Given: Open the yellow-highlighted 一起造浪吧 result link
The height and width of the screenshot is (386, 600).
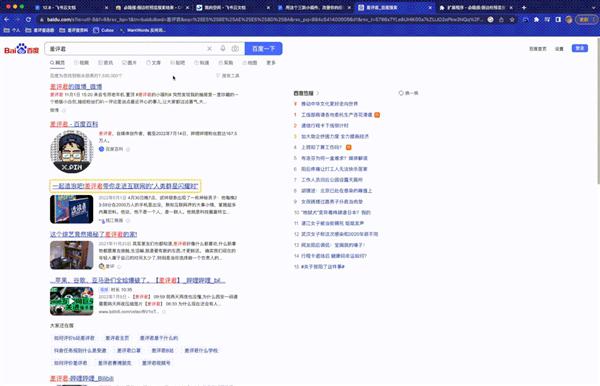Looking at the screenshot, I should click(x=125, y=186).
